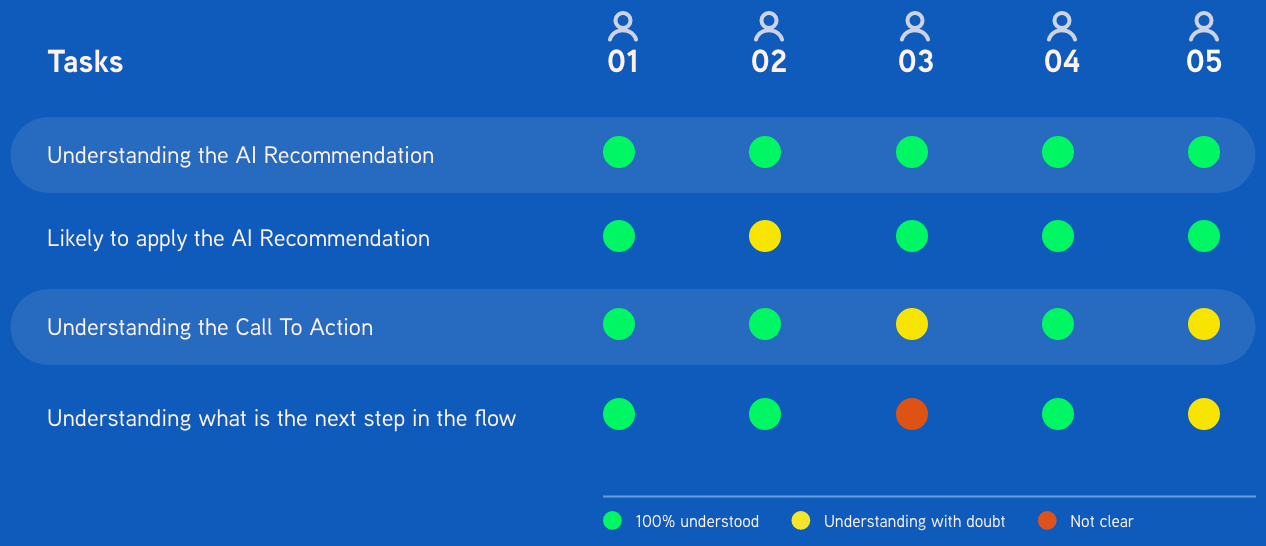The height and width of the screenshot is (546, 1266).
Task: Select the next step in the flow row label
Action: click(282, 418)
